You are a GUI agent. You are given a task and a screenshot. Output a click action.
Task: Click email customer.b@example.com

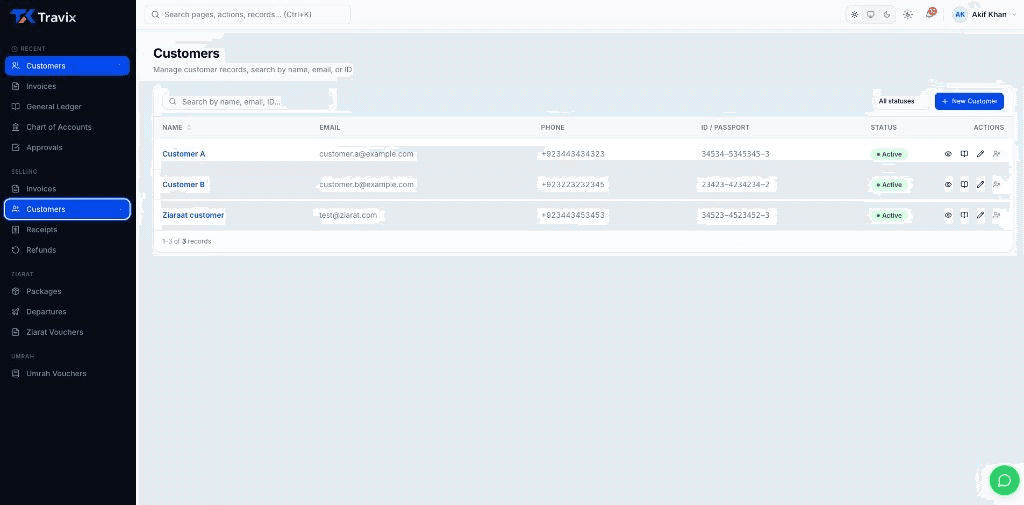(x=366, y=185)
